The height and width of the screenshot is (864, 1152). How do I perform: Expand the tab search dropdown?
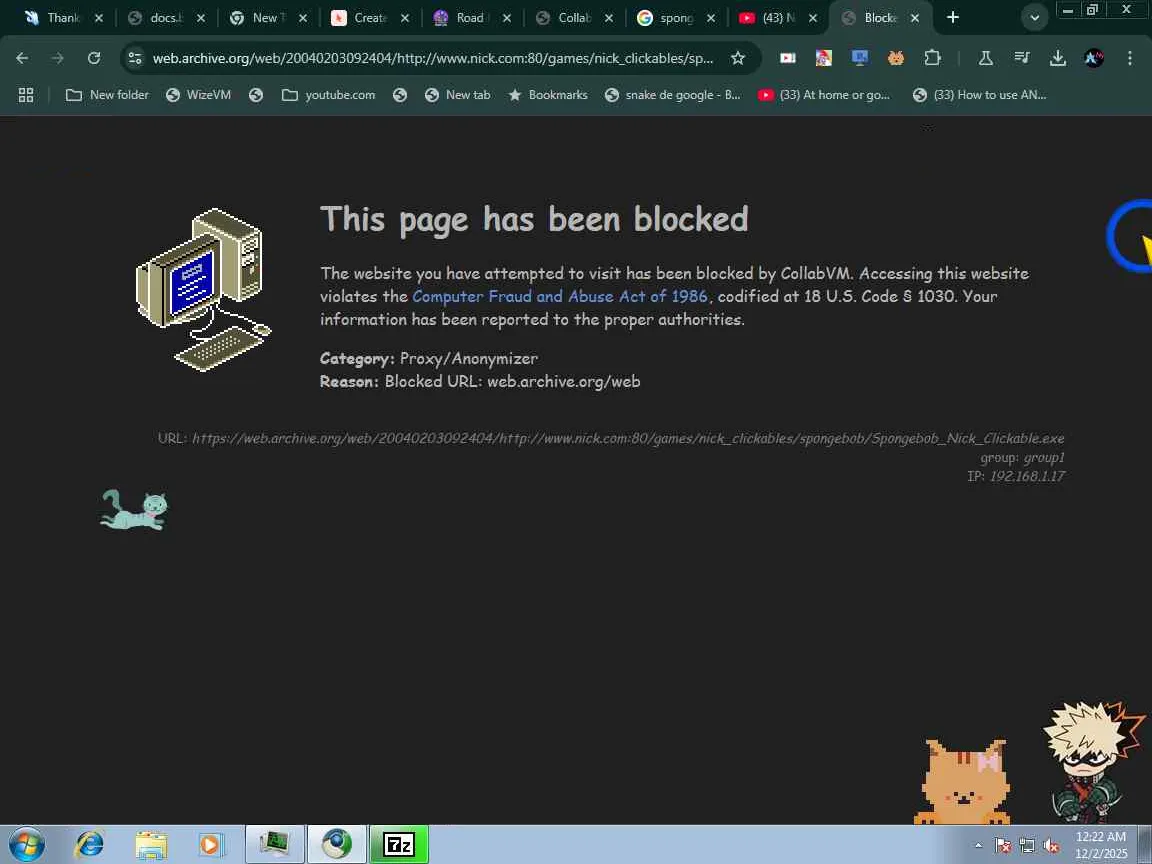[1034, 18]
